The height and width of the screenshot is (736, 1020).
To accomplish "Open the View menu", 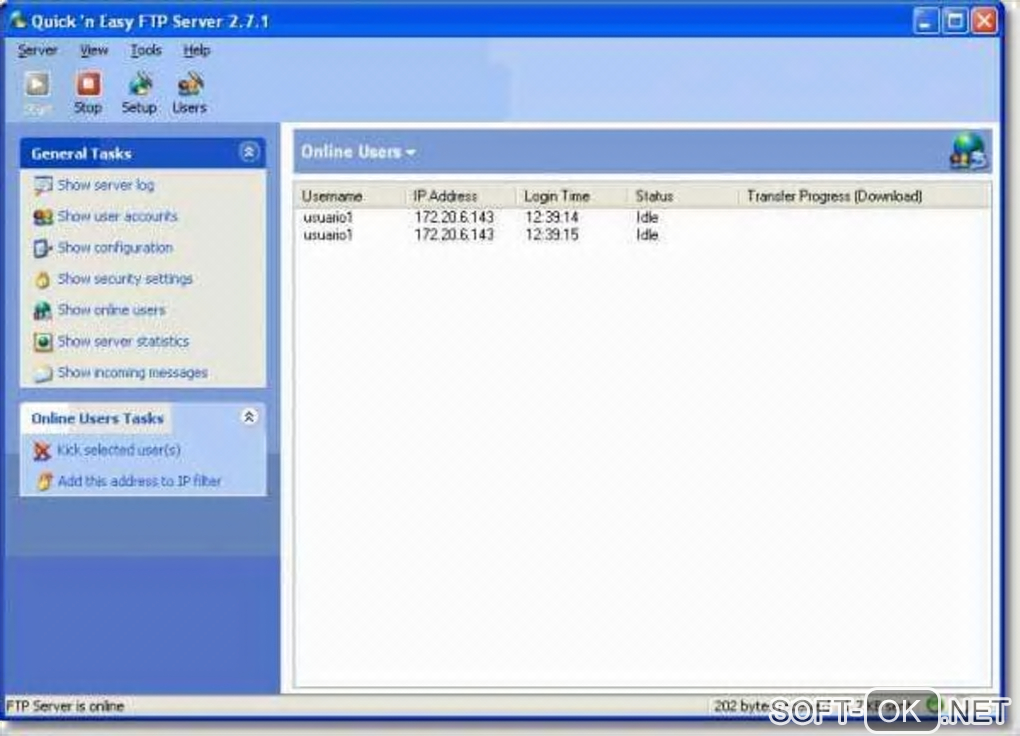I will (x=94, y=50).
